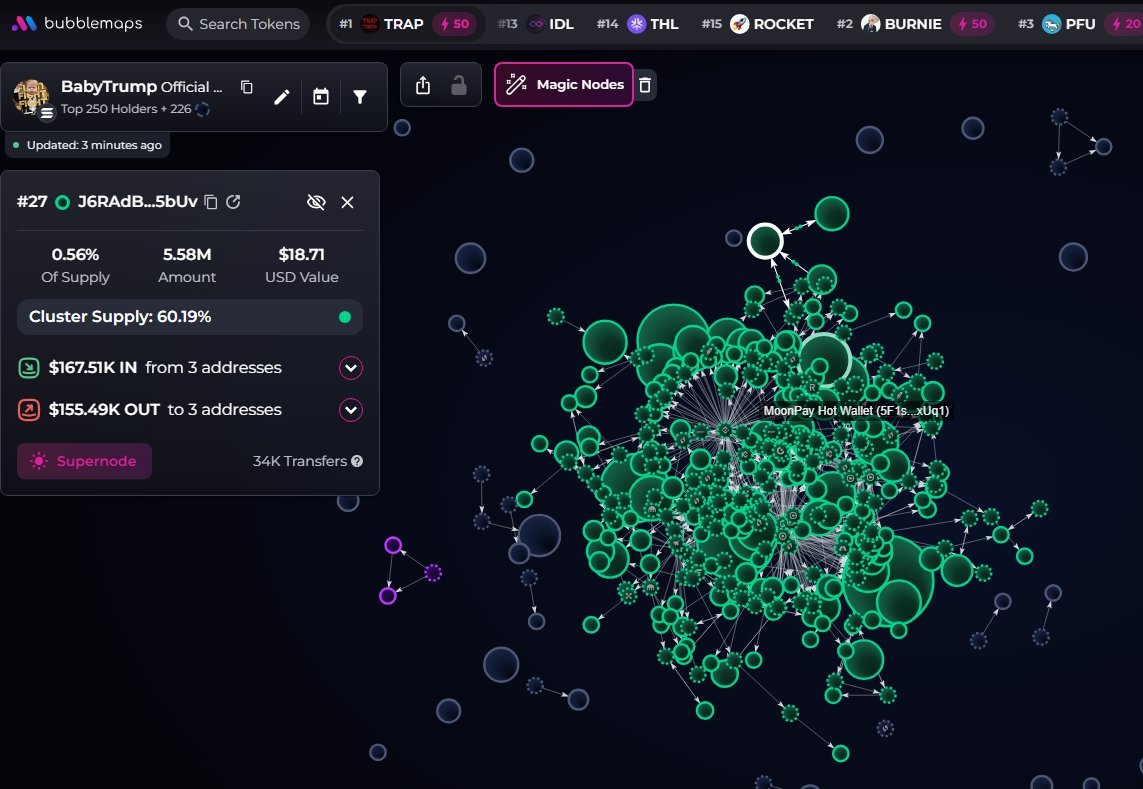Click the Supernode button

tap(85, 461)
